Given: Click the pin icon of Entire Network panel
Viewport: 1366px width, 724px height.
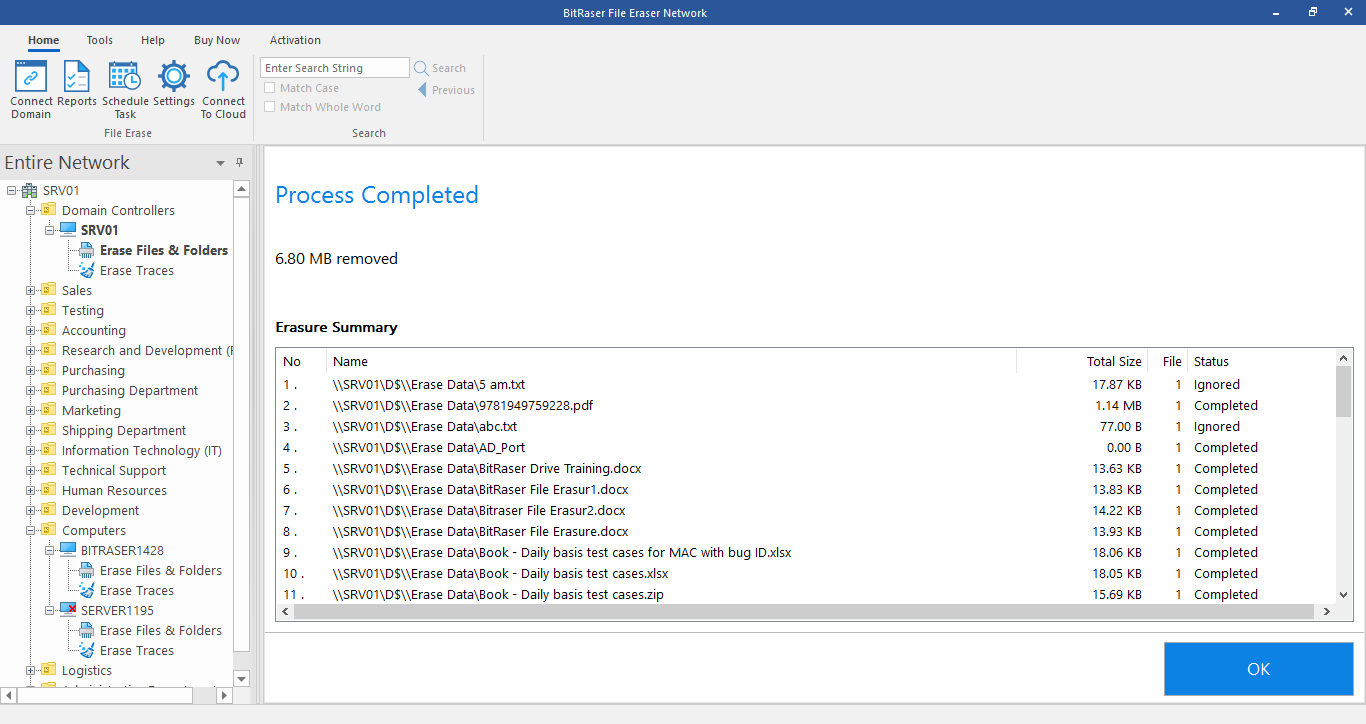Looking at the screenshot, I should (x=239, y=162).
